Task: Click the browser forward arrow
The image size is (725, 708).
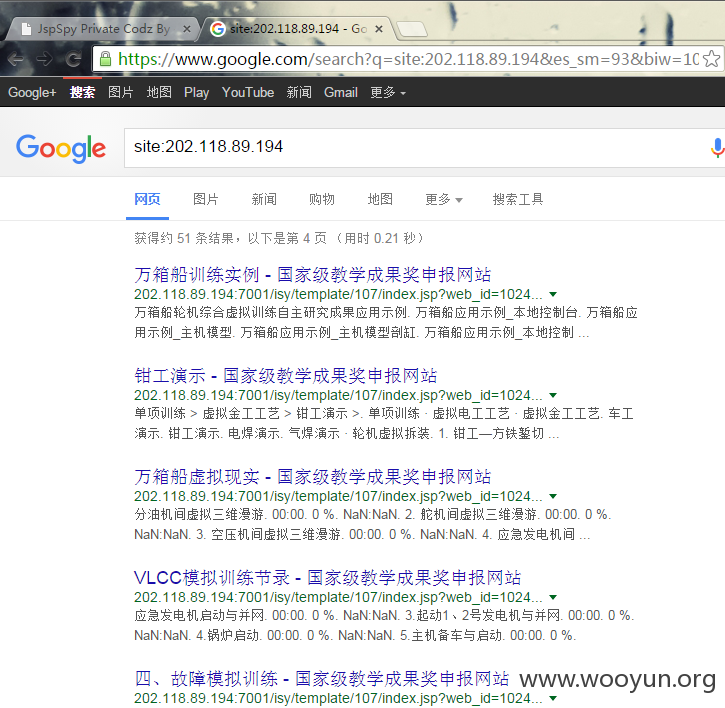Action: coord(44,59)
